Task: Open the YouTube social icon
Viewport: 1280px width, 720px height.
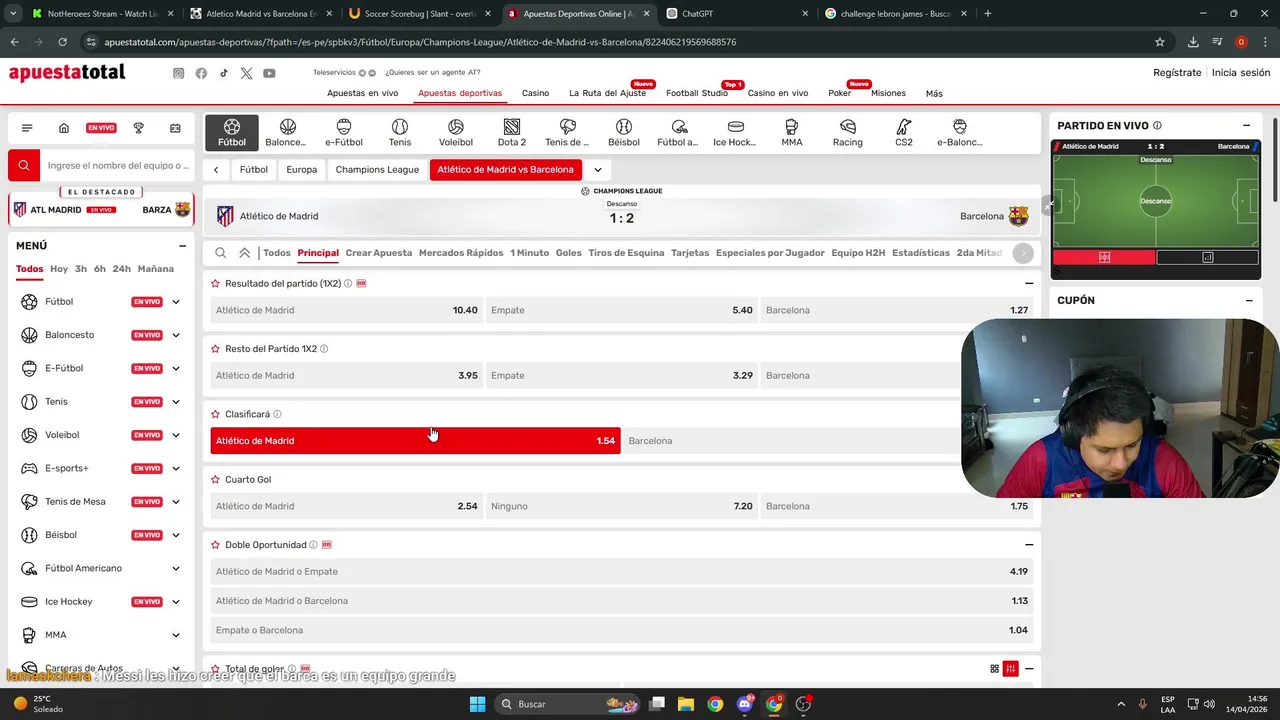Action: pos(269,73)
